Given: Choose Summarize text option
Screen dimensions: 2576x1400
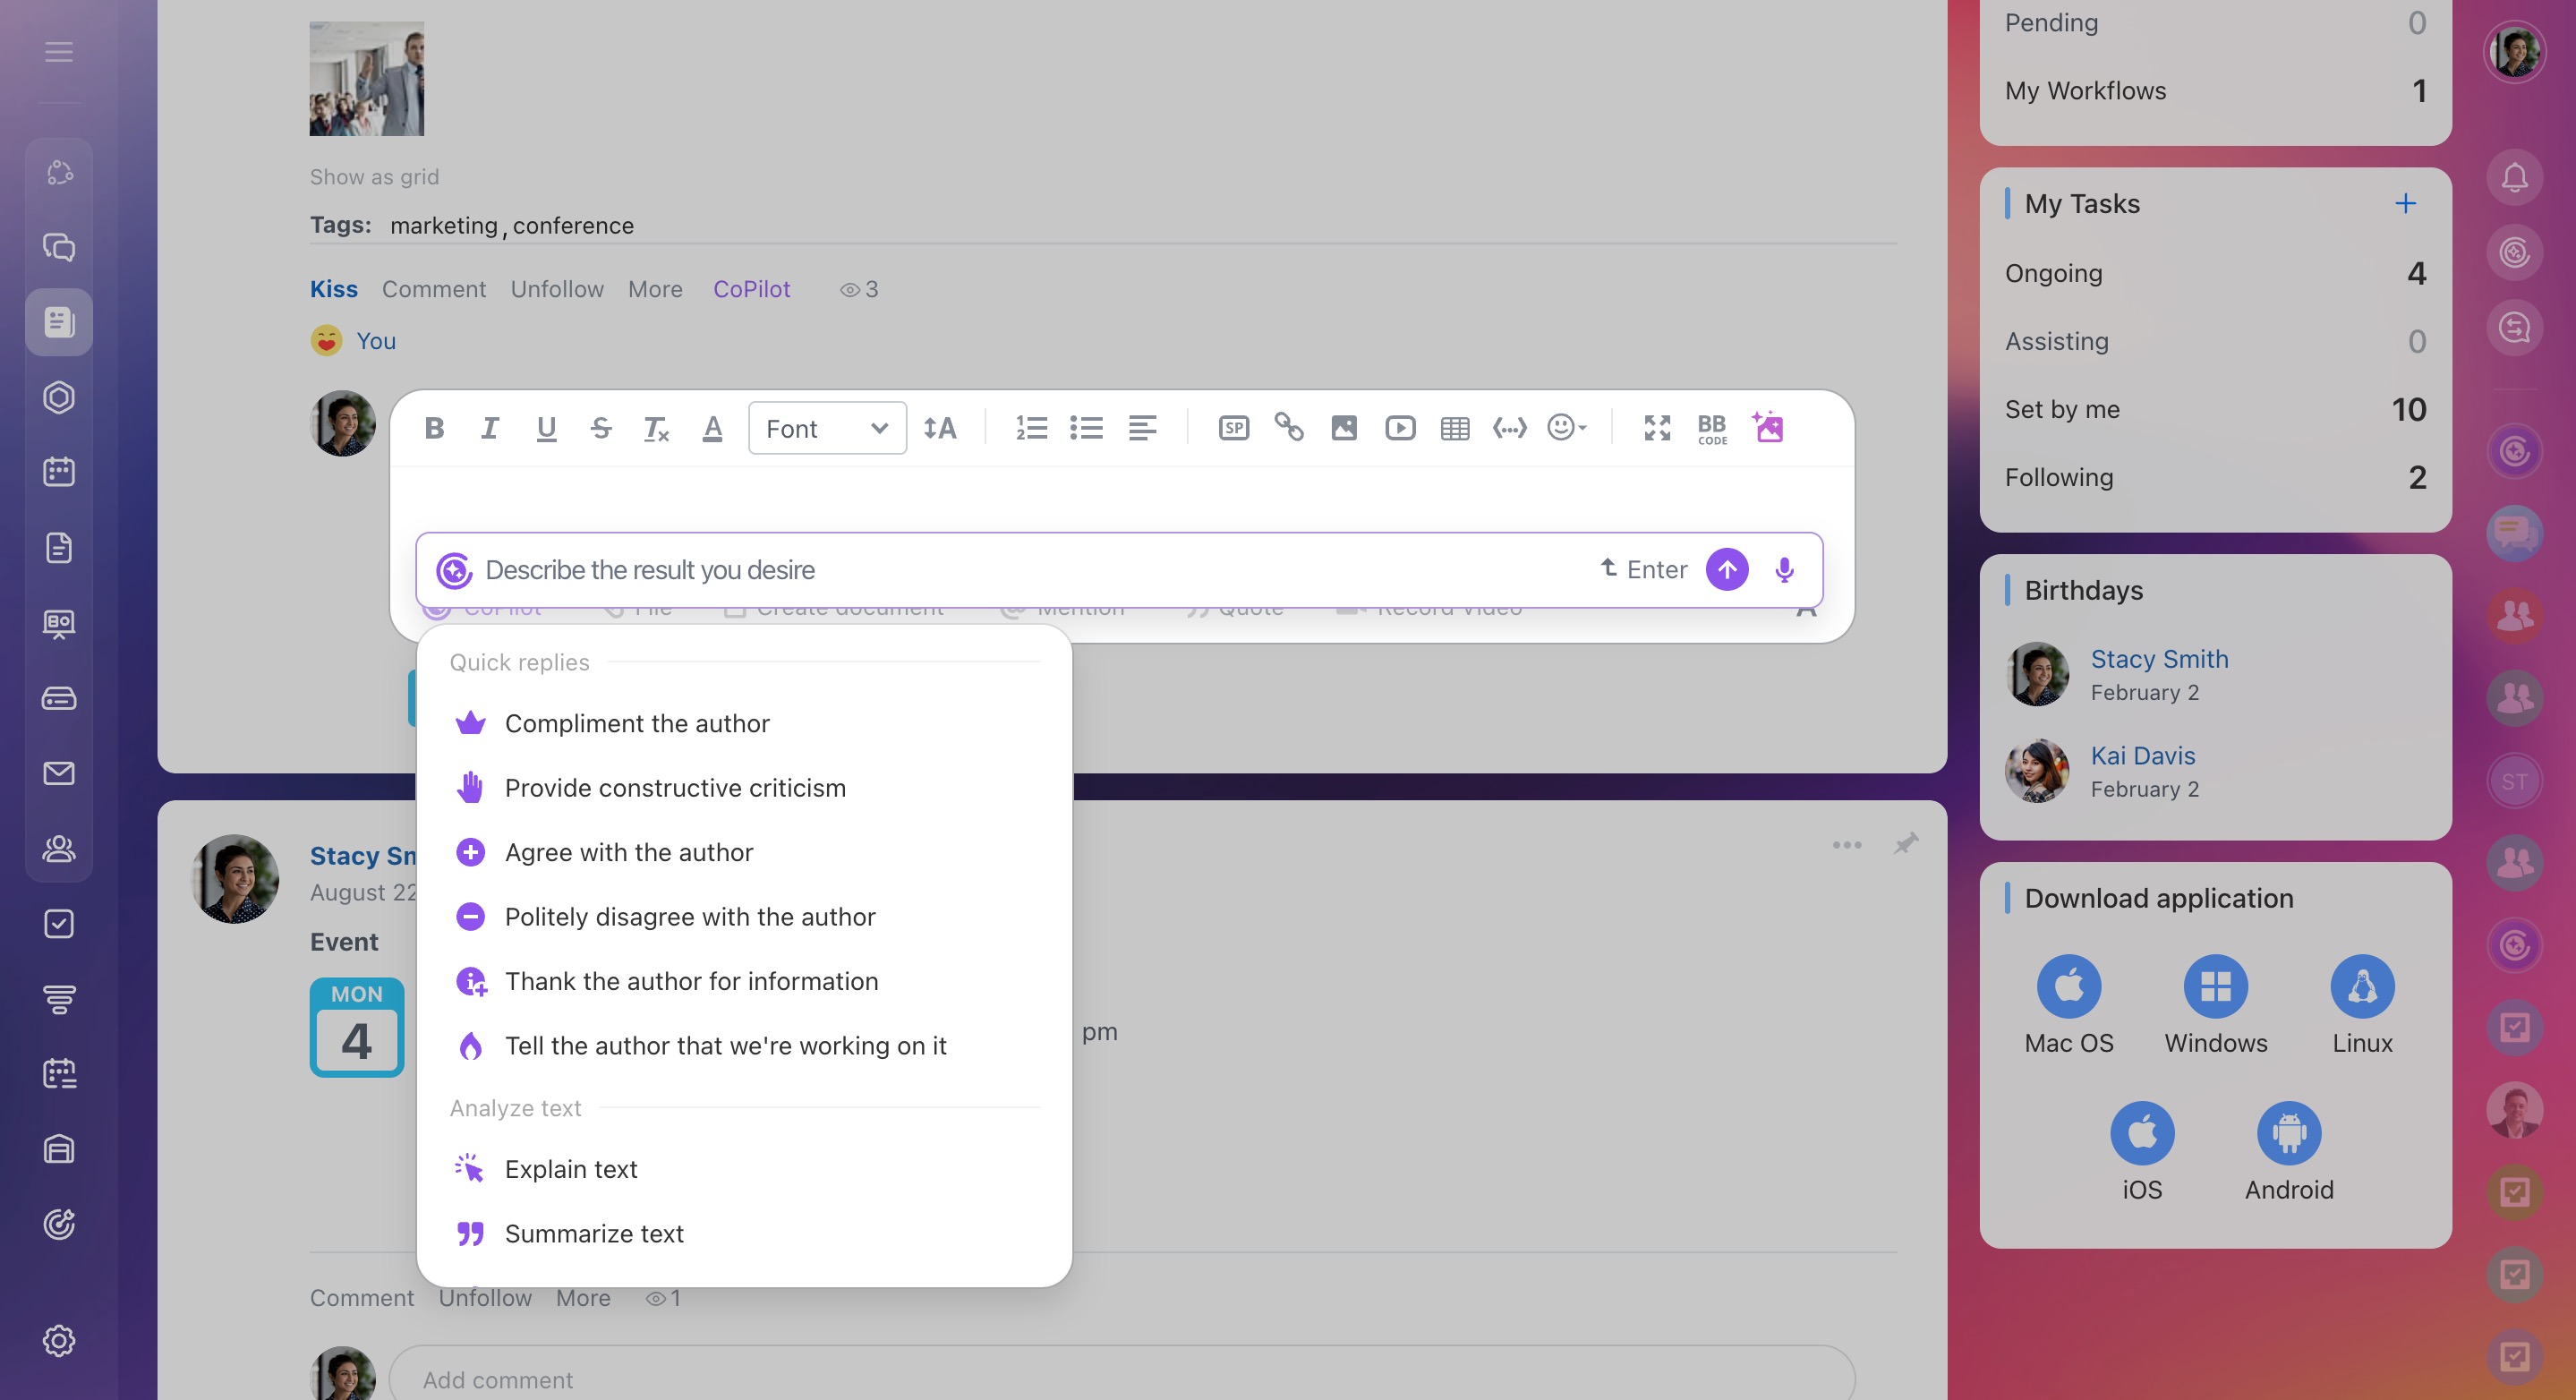Looking at the screenshot, I should click(x=594, y=1233).
